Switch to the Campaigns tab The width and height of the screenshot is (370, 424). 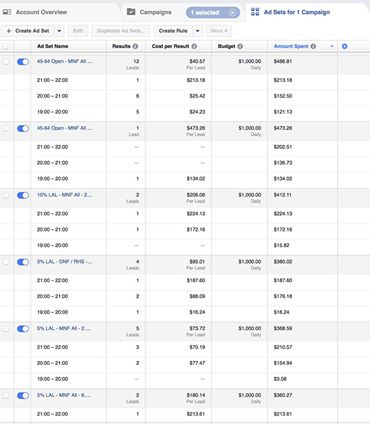click(155, 12)
